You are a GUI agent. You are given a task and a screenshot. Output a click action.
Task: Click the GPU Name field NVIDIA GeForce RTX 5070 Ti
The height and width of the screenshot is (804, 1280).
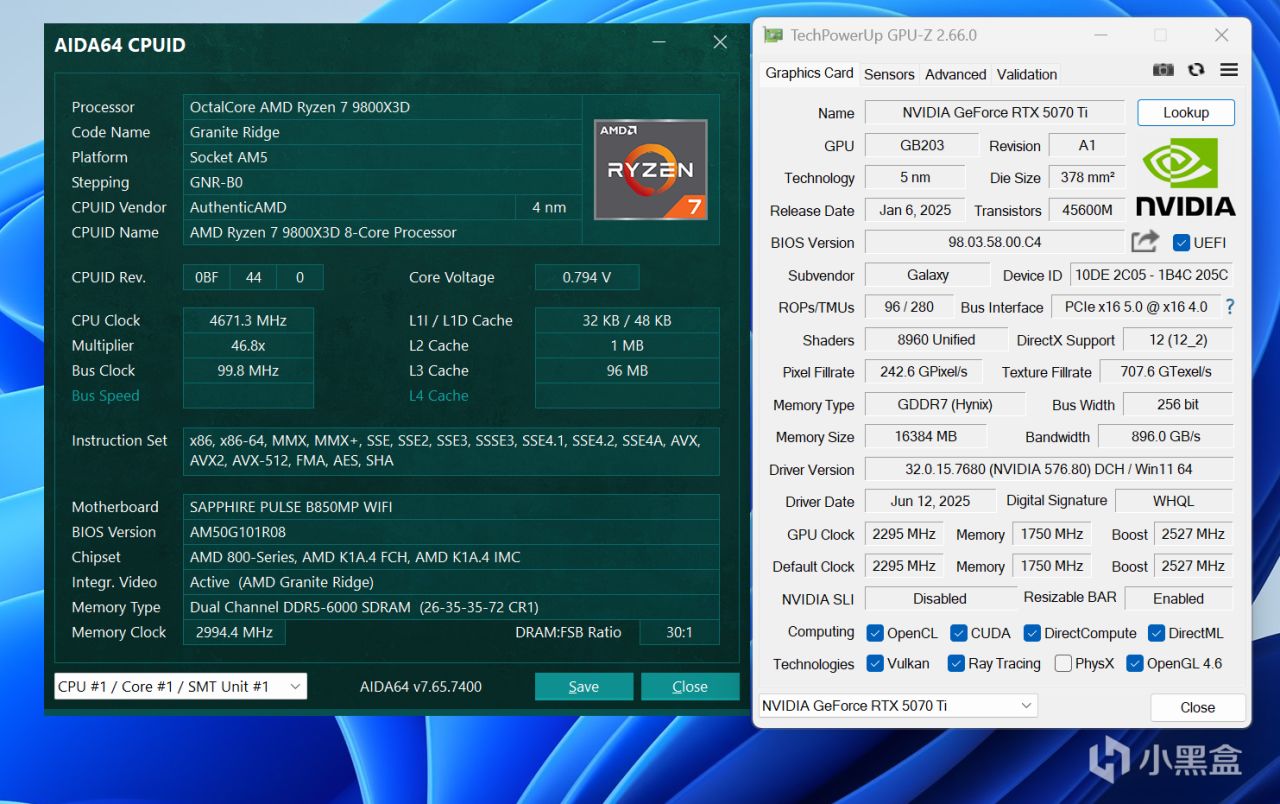click(995, 112)
